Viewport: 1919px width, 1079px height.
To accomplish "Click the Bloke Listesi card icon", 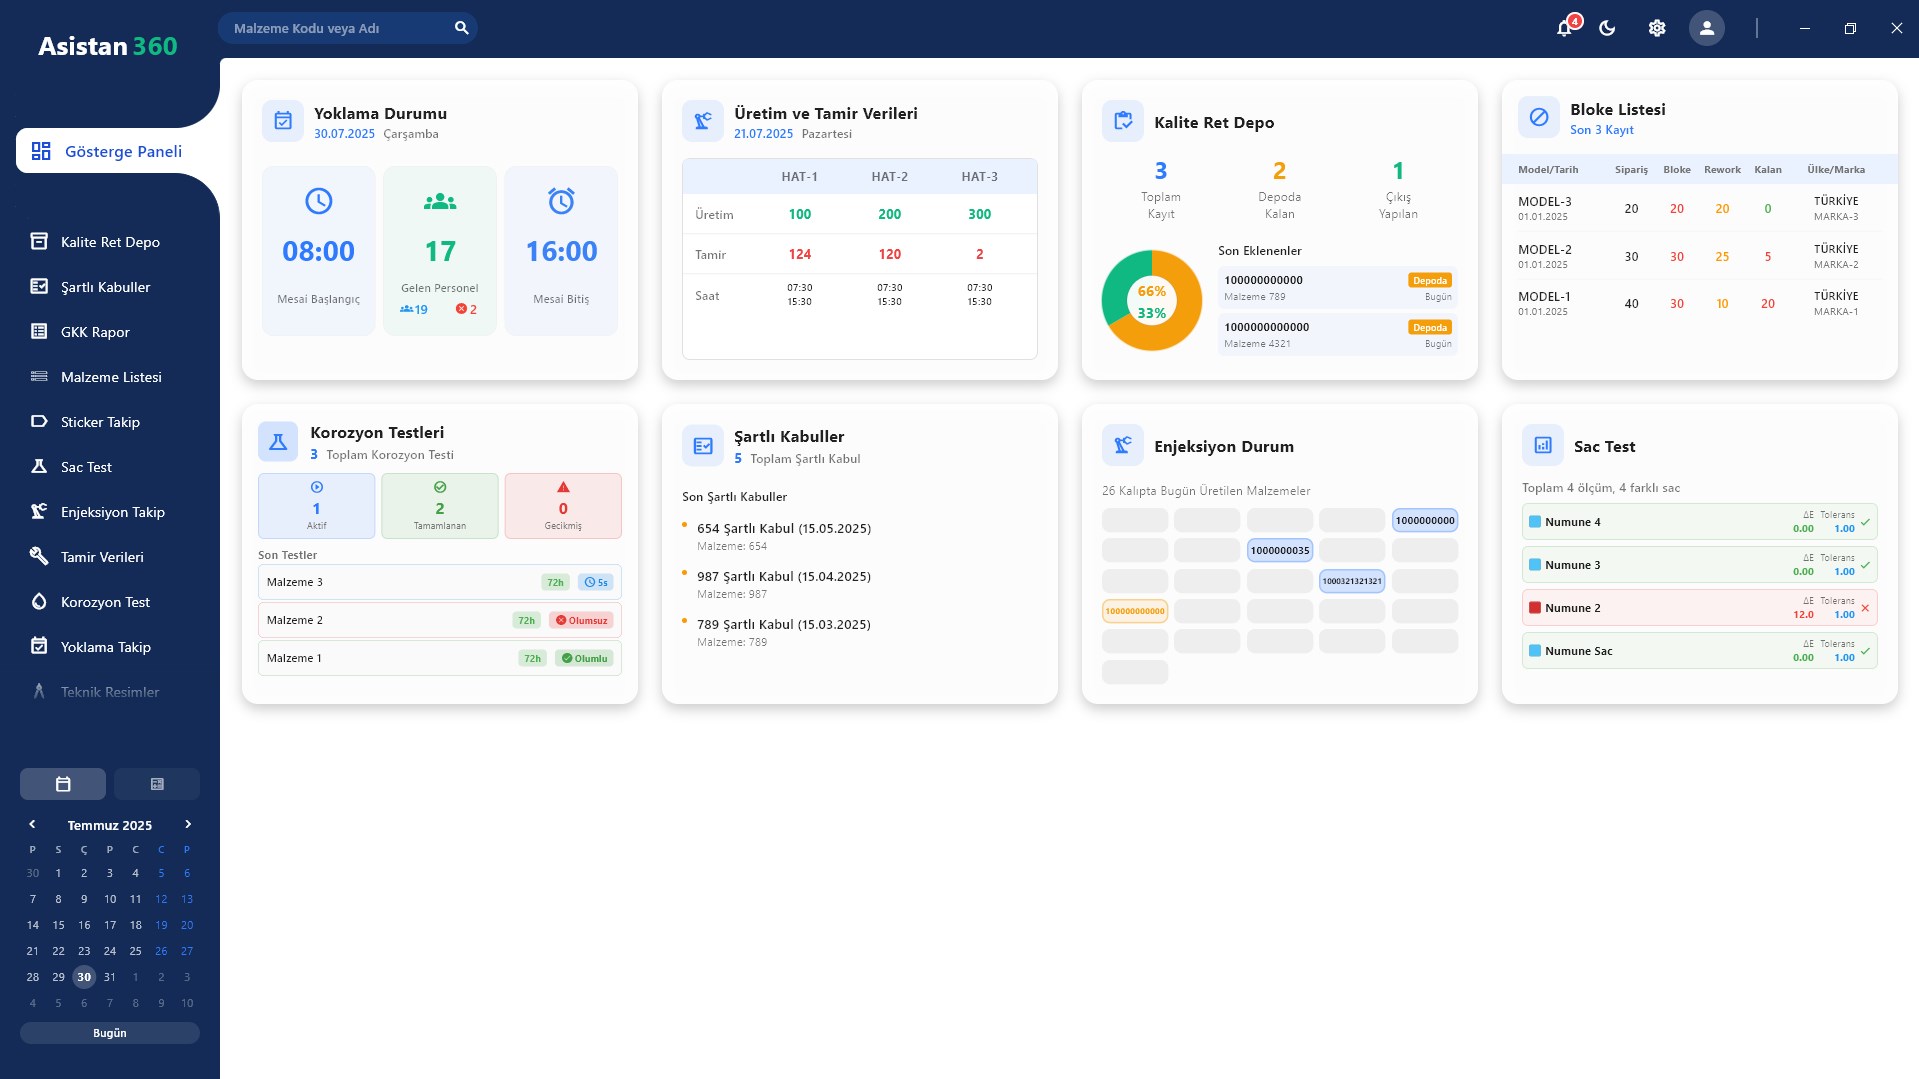I will [x=1539, y=118].
